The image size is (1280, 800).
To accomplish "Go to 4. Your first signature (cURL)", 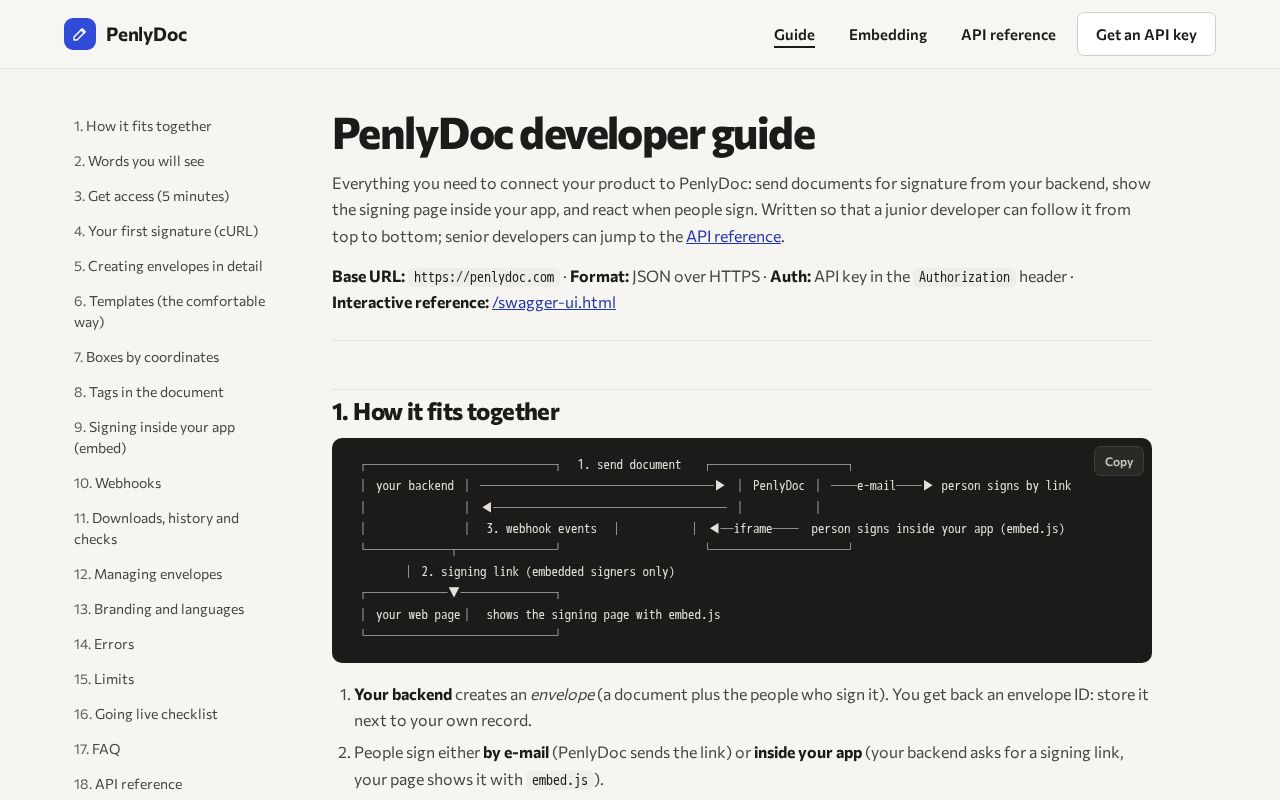I will click(166, 231).
